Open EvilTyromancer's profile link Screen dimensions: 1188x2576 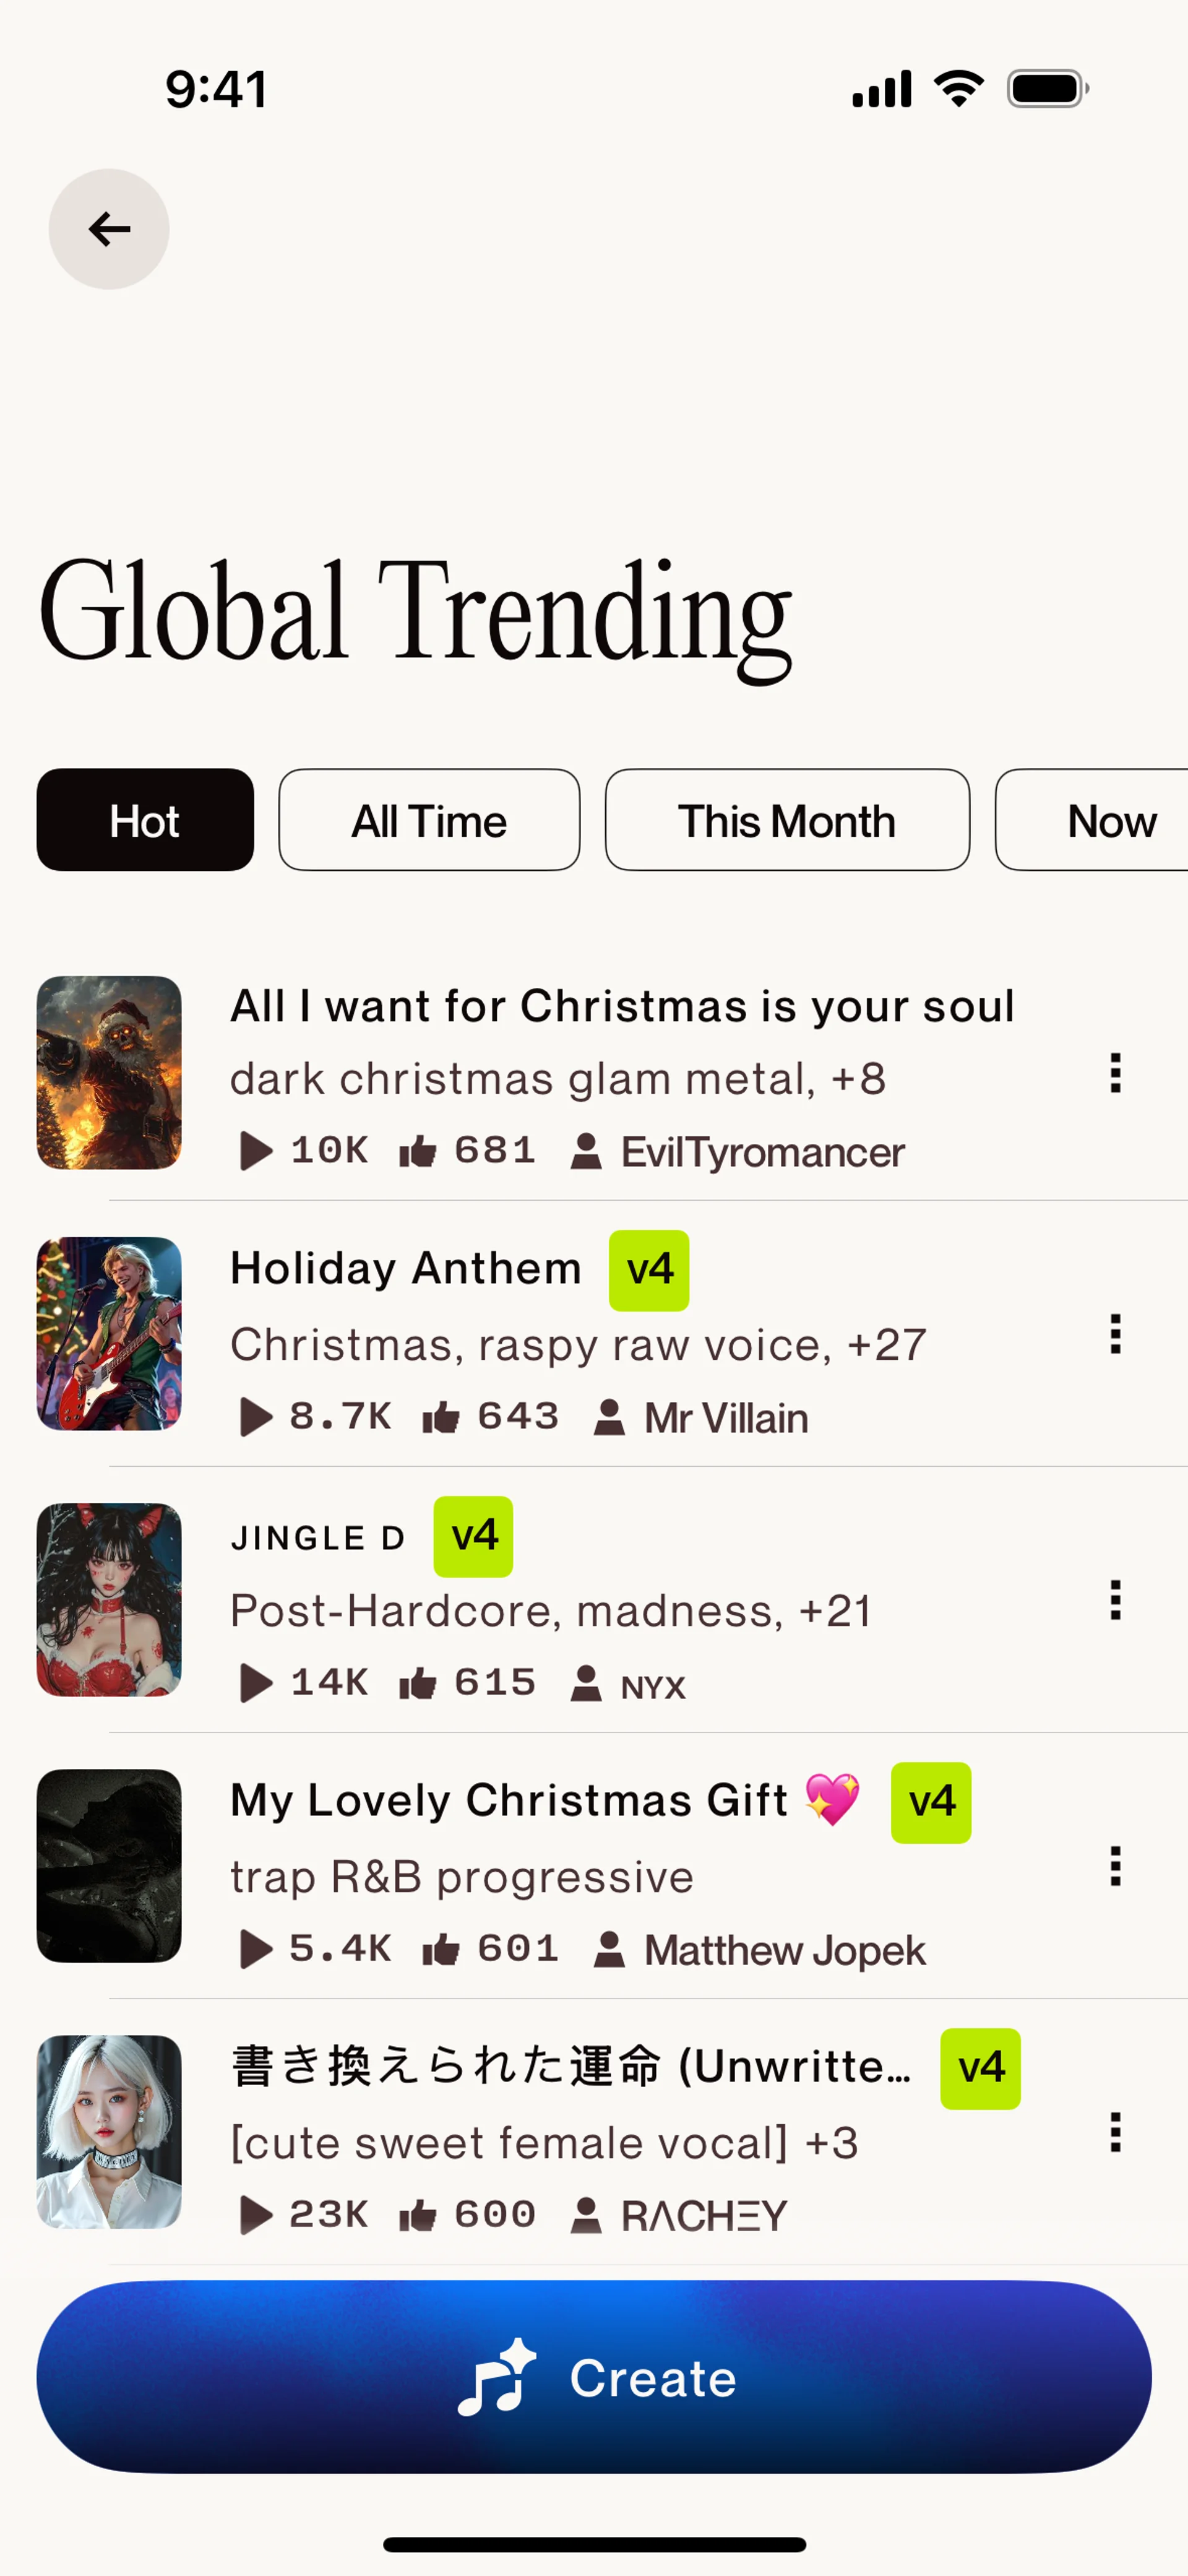pos(762,1152)
